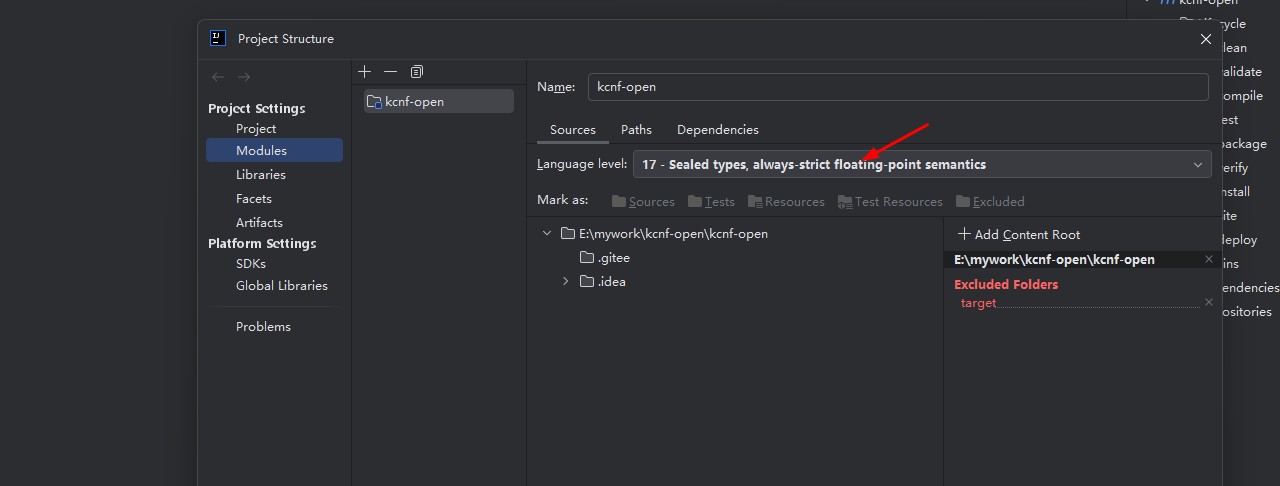Mark folder as Resources
Screen dimensions: 1280x486
[786, 201]
